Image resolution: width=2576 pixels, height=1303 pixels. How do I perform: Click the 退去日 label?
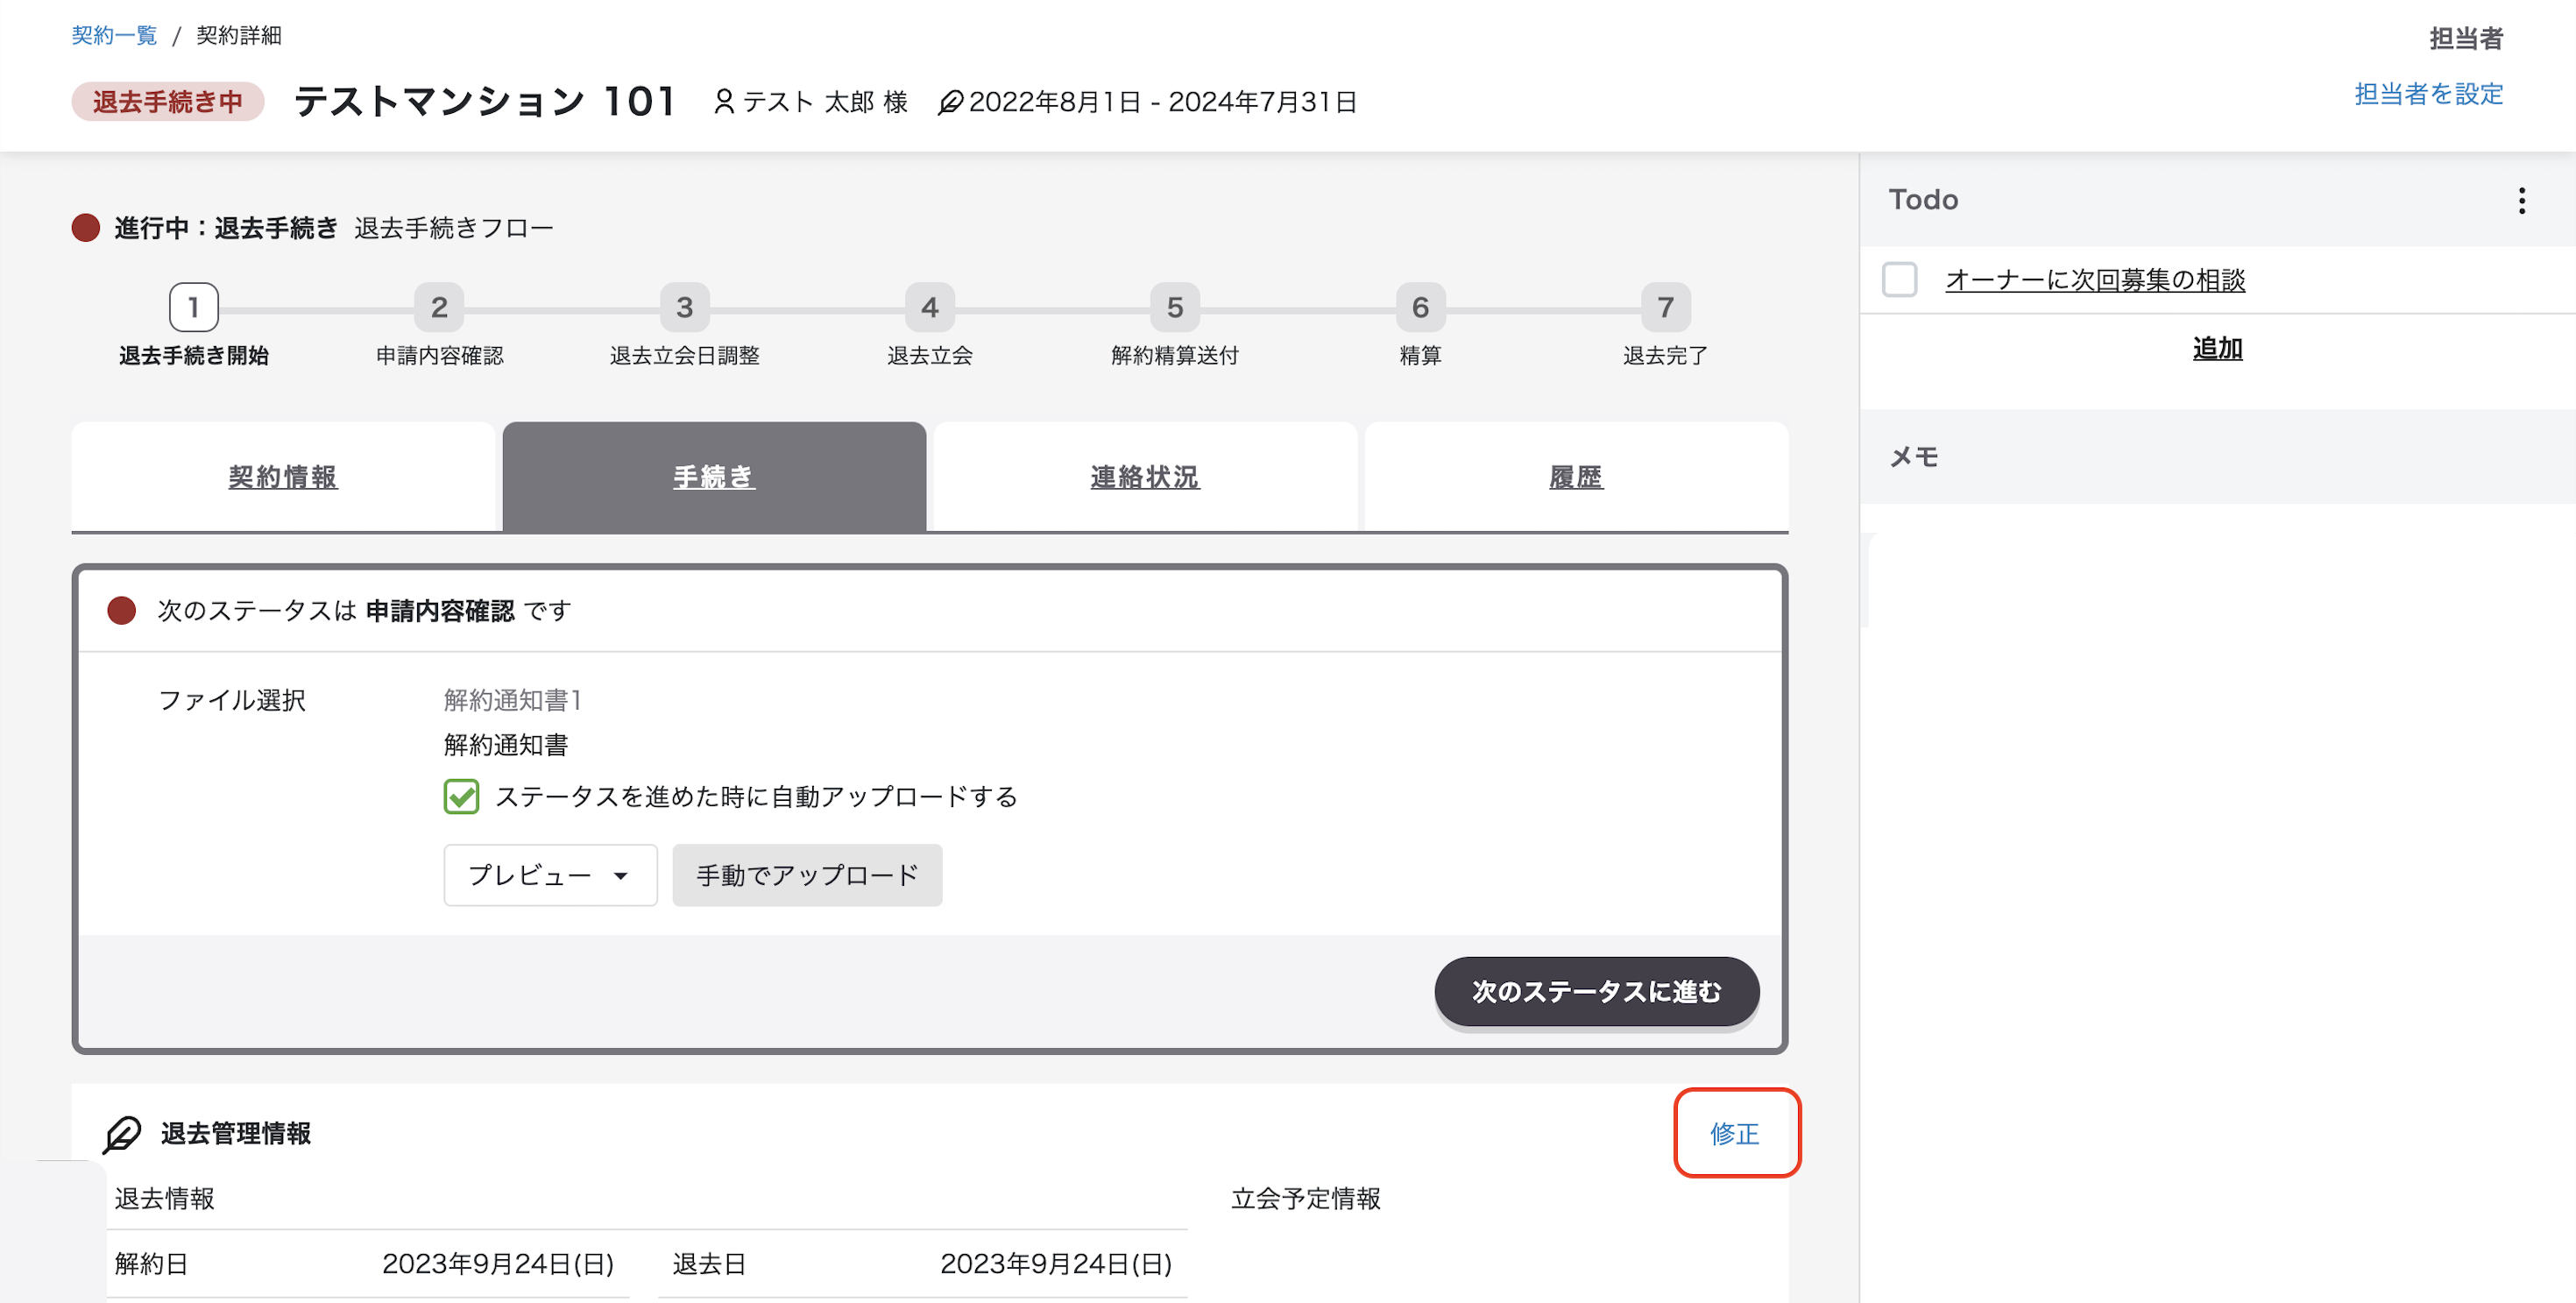click(709, 1264)
